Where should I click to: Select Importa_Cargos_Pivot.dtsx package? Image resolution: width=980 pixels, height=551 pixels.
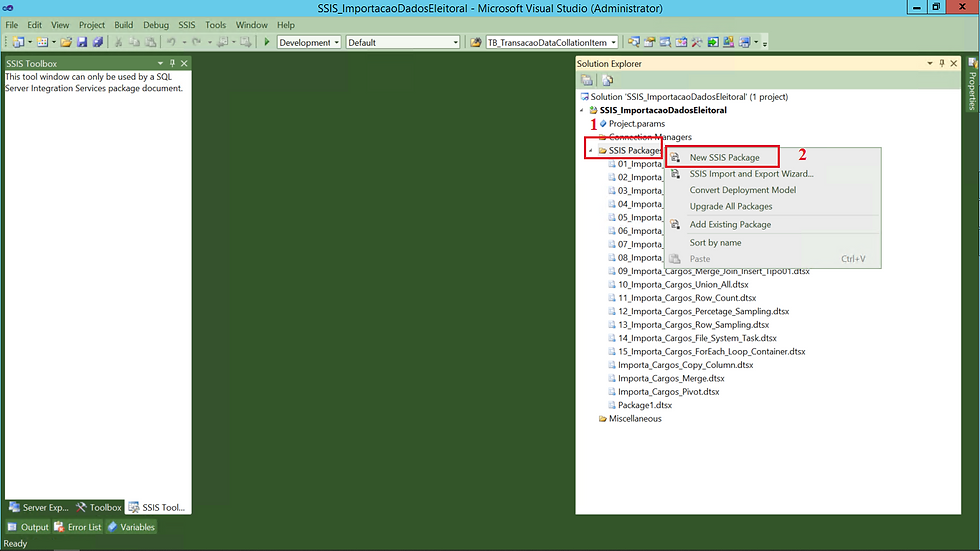pos(668,392)
